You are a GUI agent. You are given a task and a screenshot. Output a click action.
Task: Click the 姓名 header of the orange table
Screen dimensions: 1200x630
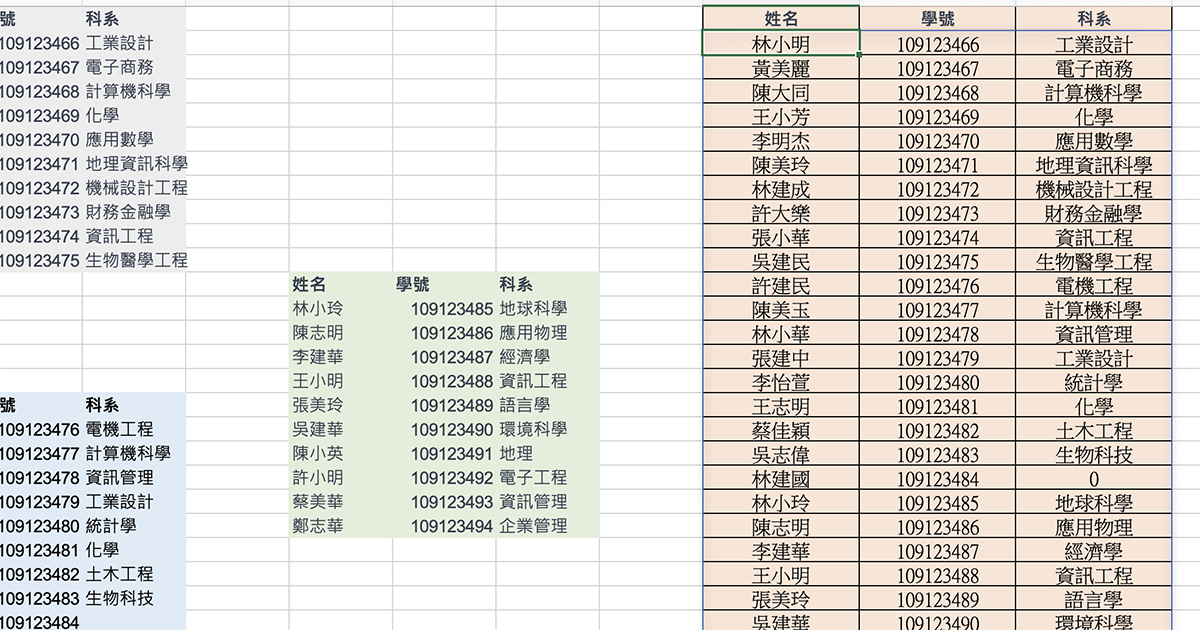[x=780, y=18]
